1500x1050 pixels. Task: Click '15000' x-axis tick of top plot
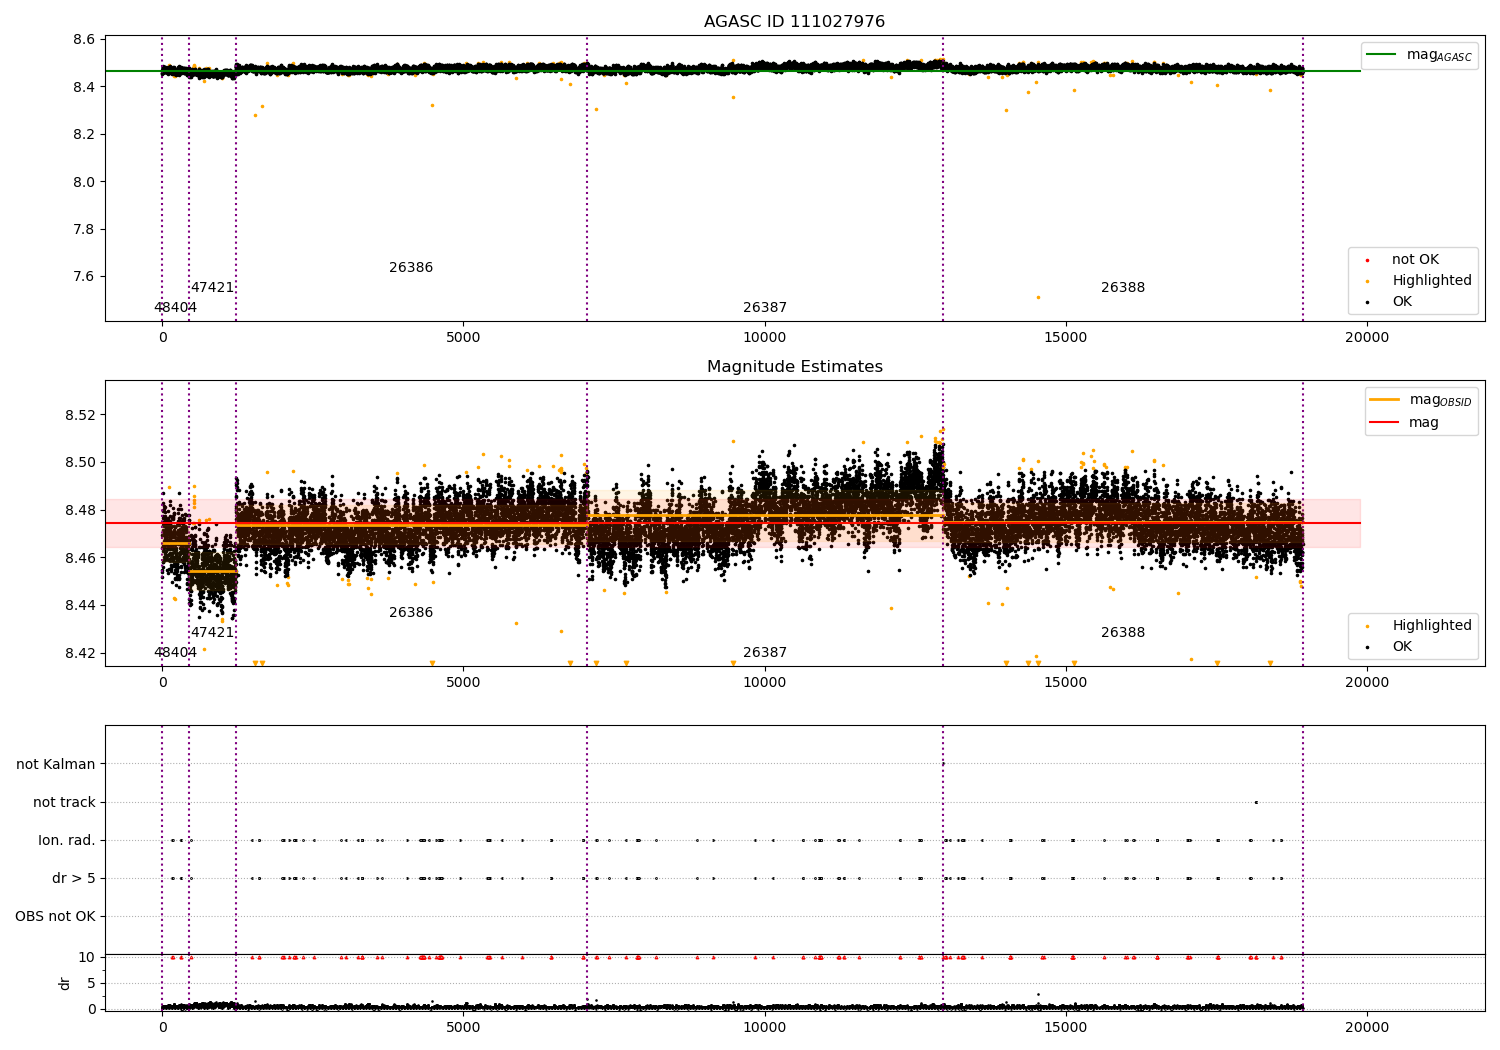[1066, 338]
